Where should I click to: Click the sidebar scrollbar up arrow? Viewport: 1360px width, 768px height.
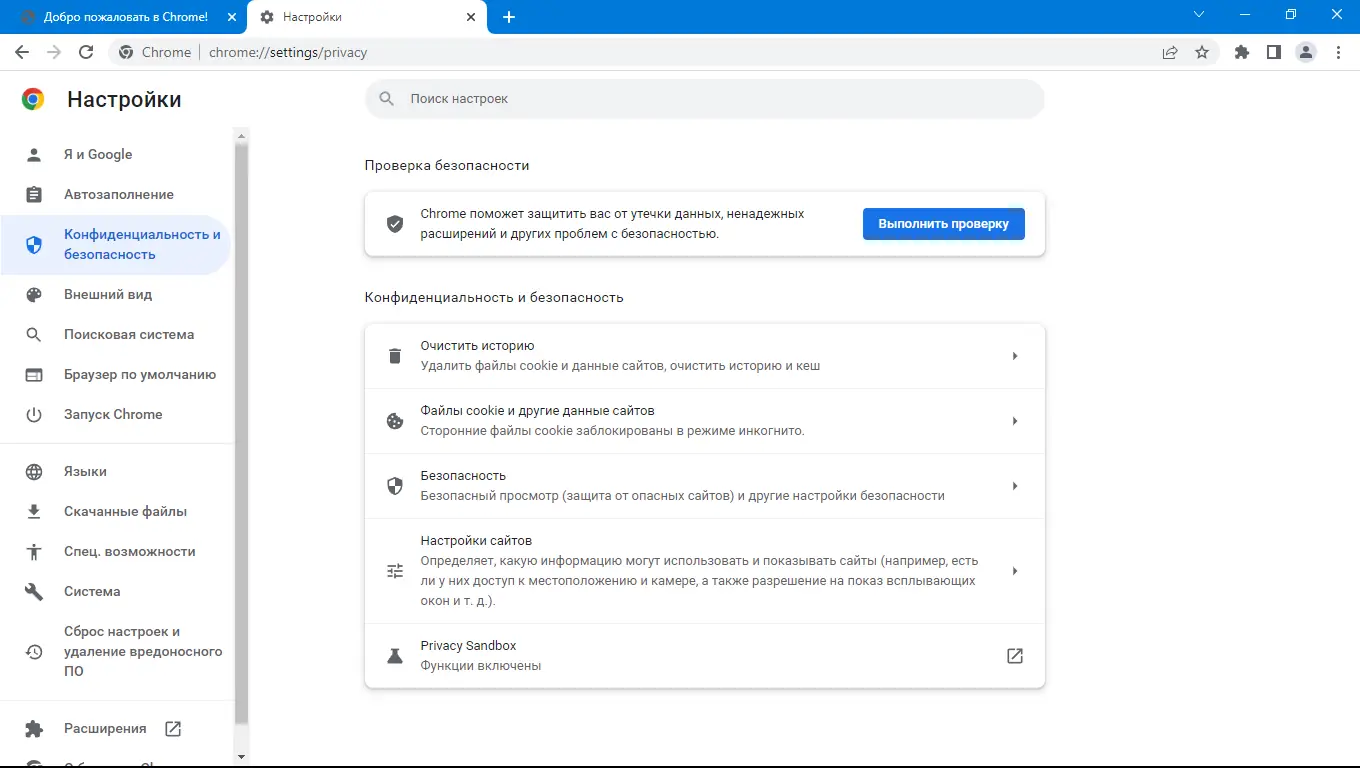coord(241,135)
